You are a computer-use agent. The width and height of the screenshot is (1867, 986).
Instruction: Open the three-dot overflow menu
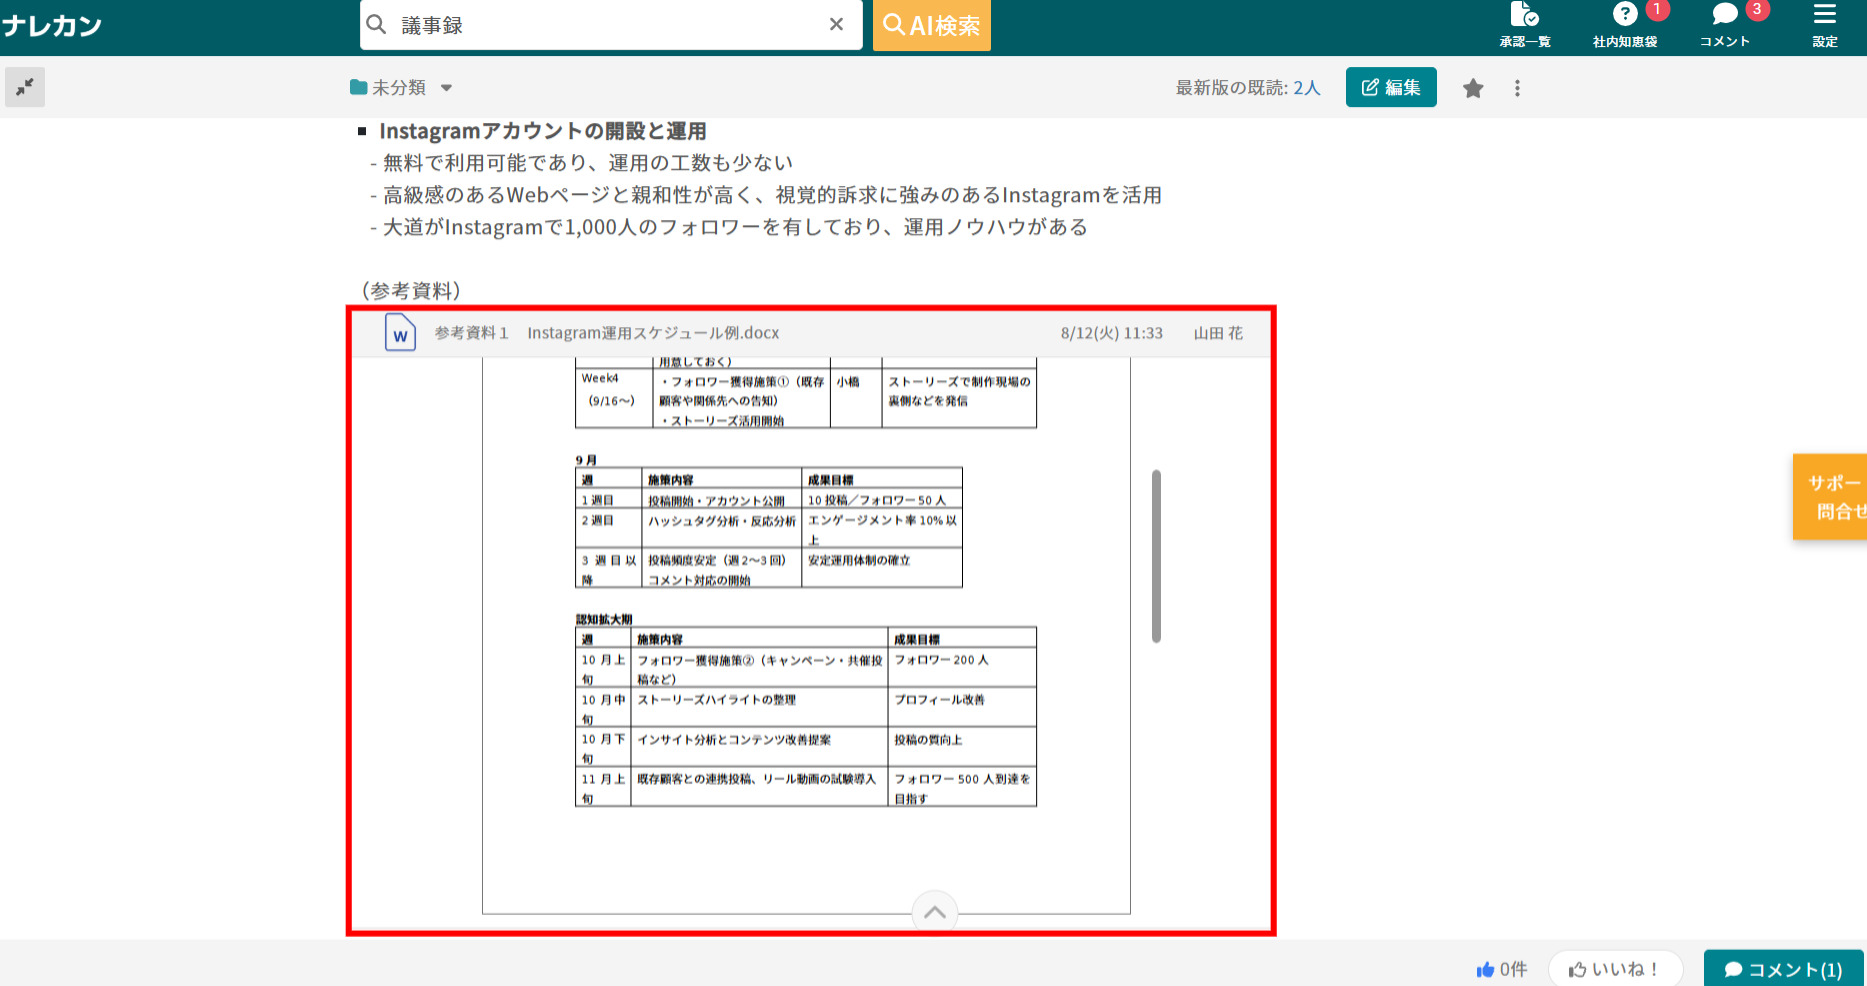[x=1517, y=88]
